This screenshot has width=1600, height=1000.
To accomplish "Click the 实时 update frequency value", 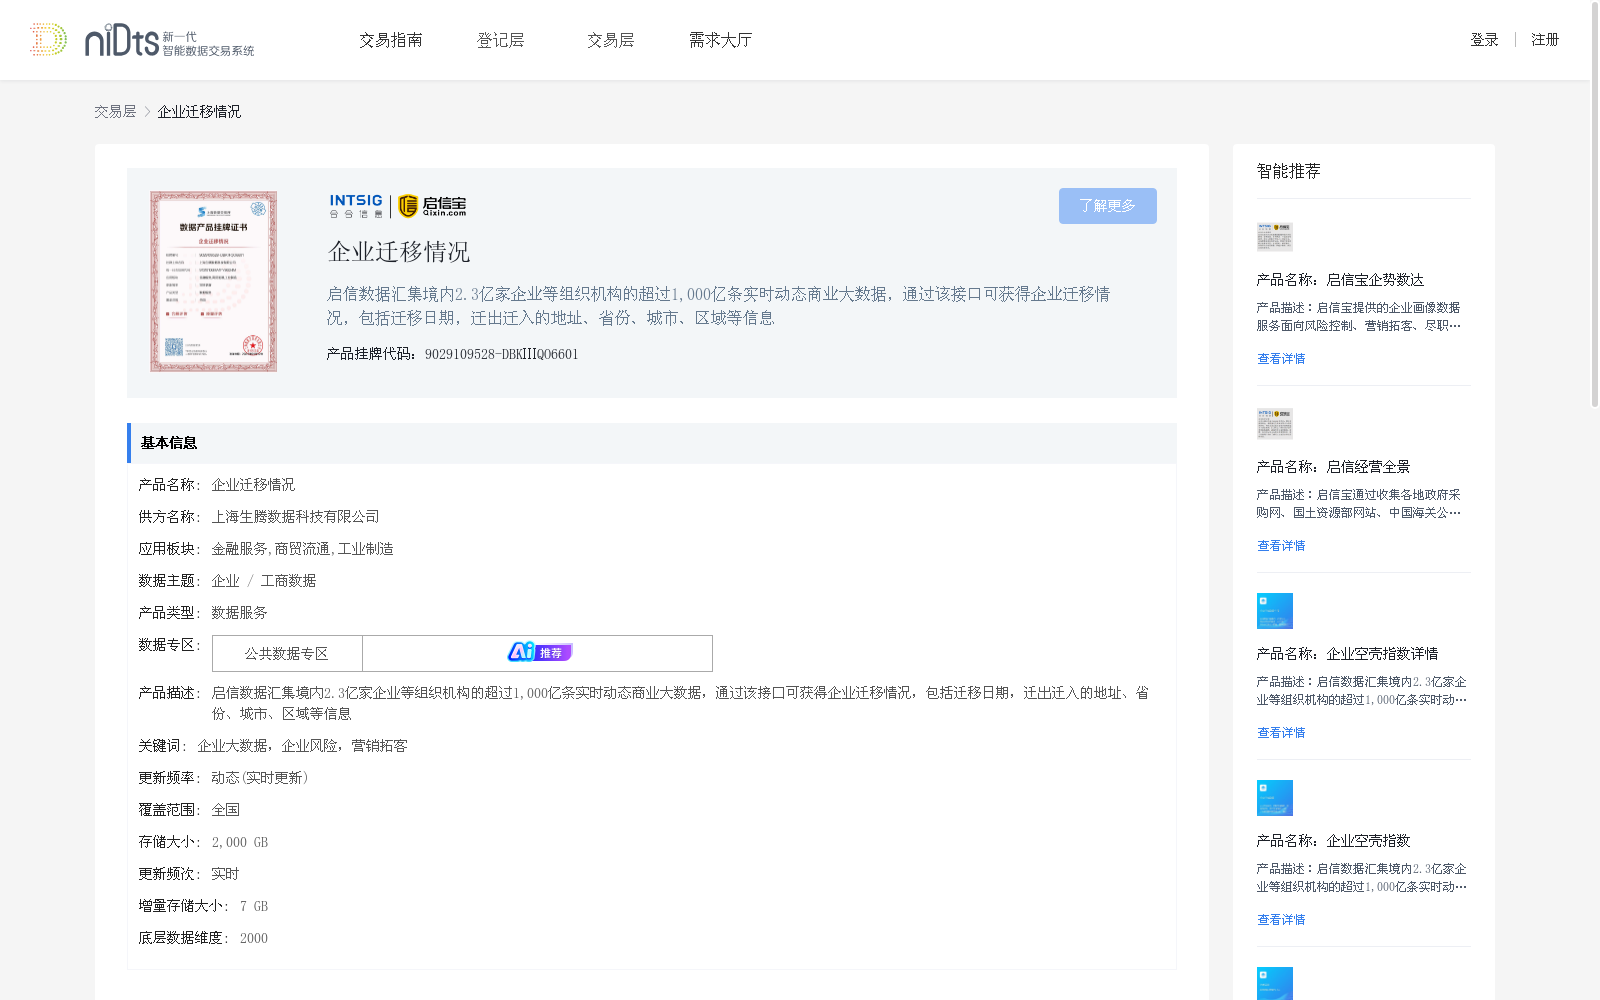I will coord(225,874).
